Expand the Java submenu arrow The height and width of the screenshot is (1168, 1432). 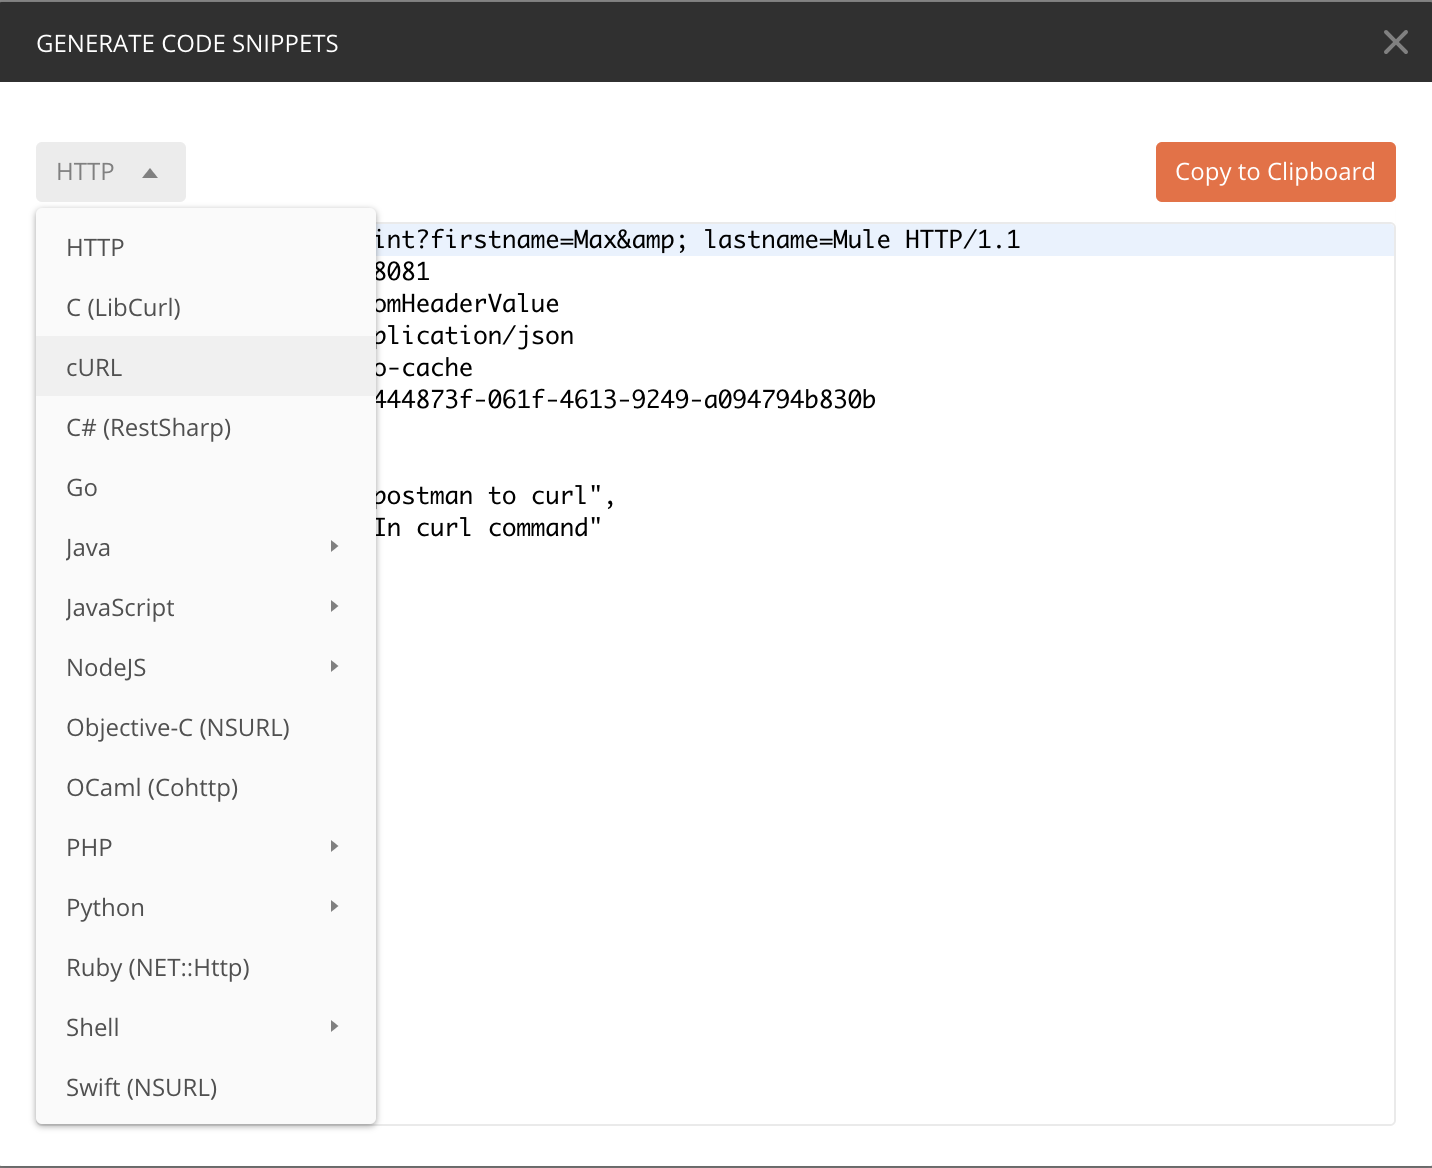pos(334,547)
